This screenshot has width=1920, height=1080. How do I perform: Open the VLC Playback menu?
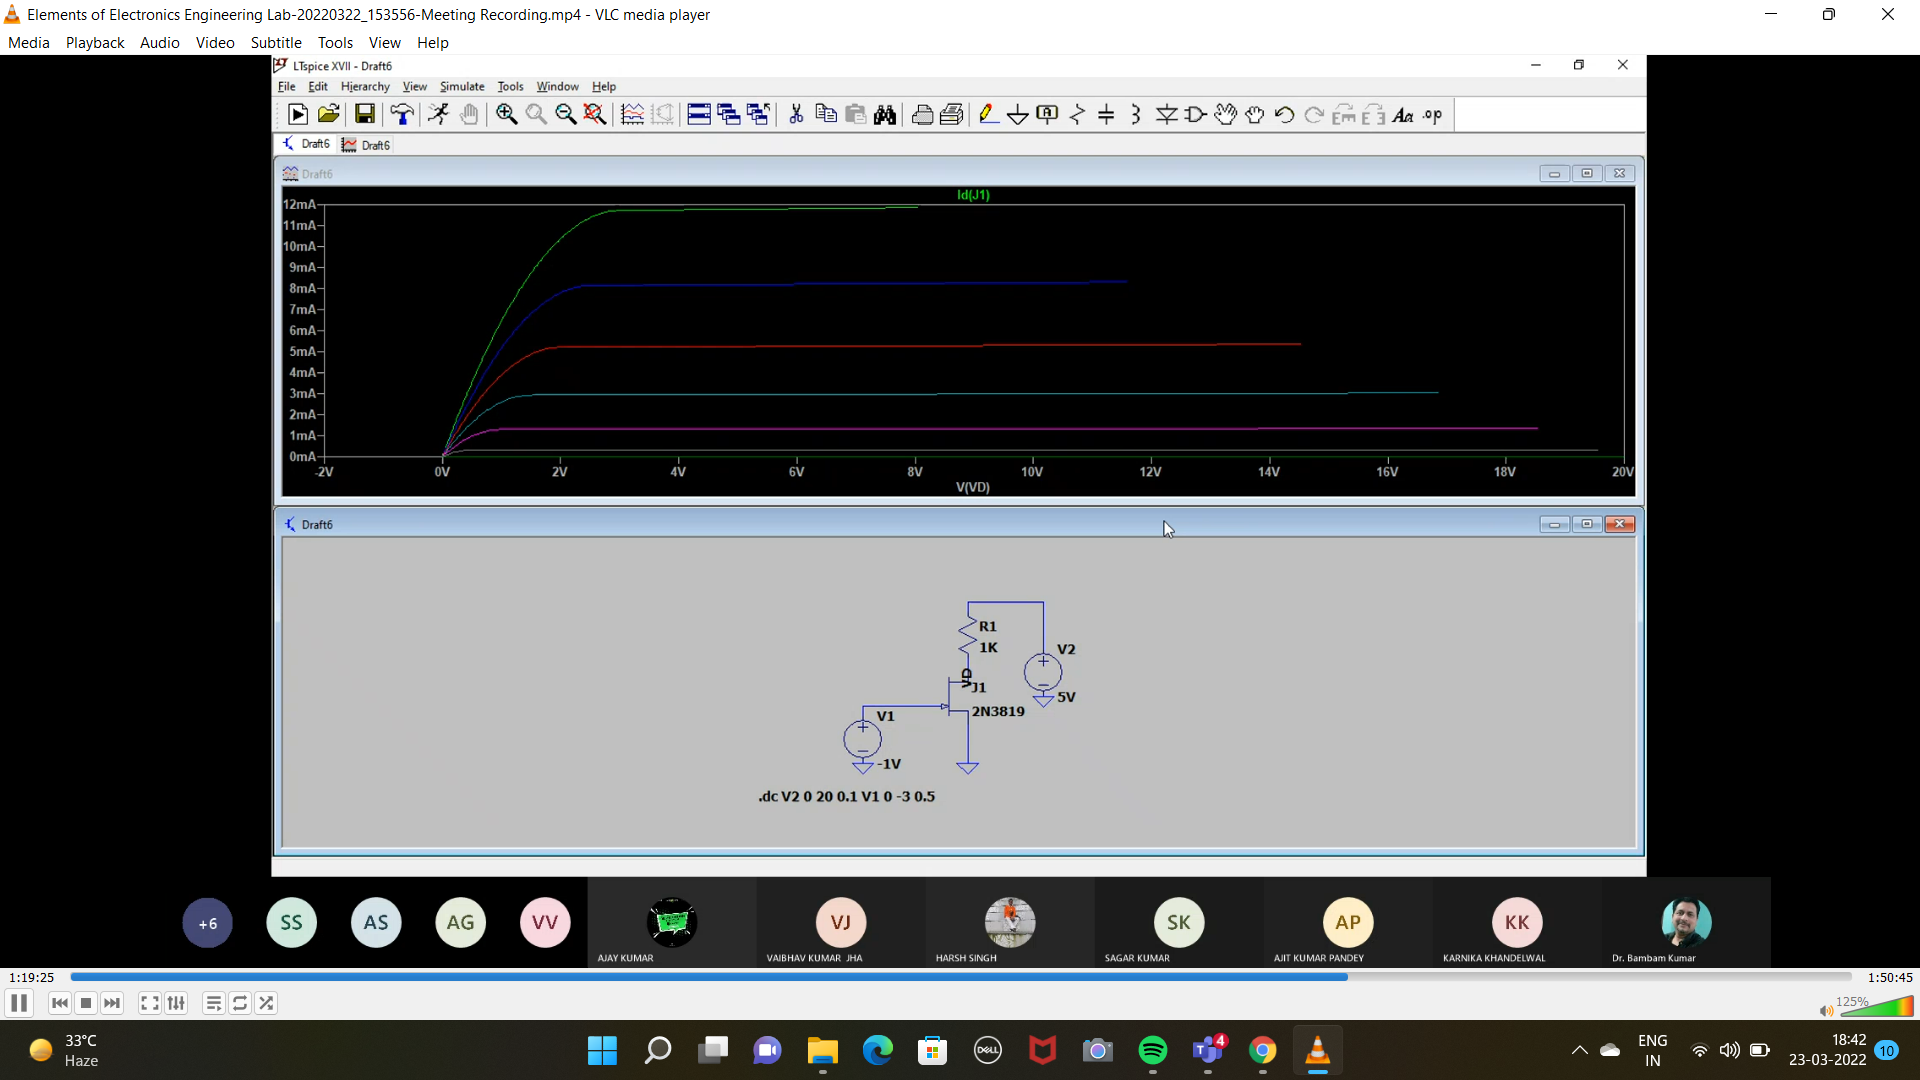click(95, 43)
